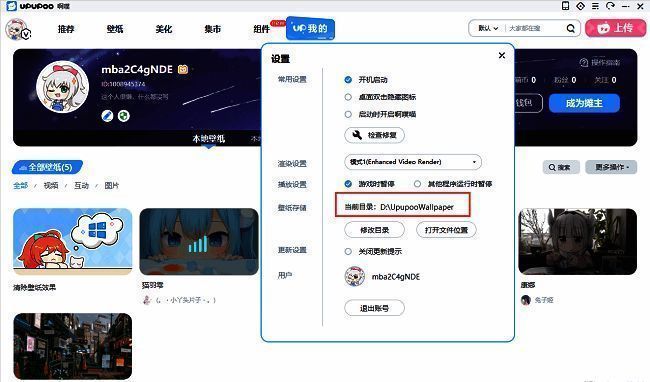Image resolution: width=650 pixels, height=382 pixels.
Task: Enable 启动时开启啊噗喵 option
Action: coord(348,114)
